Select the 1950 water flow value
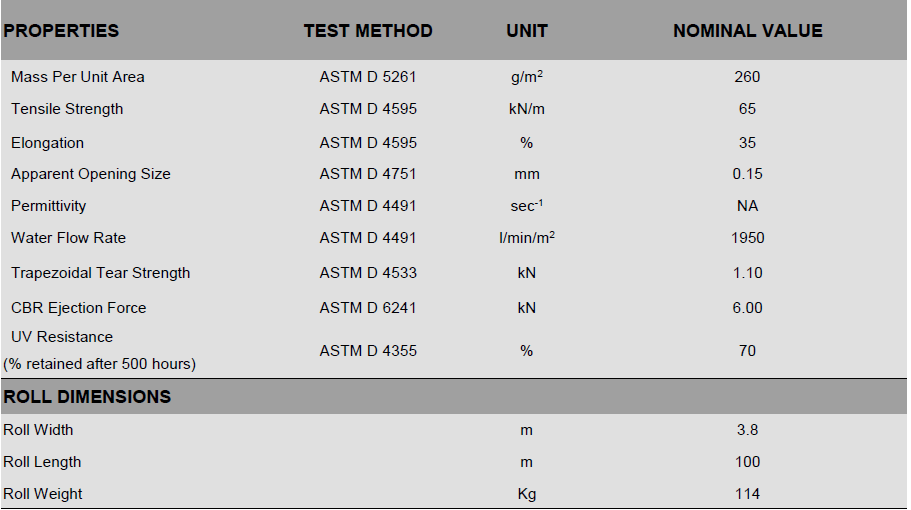Image resolution: width=911 pixels, height=510 pixels. coord(747,238)
